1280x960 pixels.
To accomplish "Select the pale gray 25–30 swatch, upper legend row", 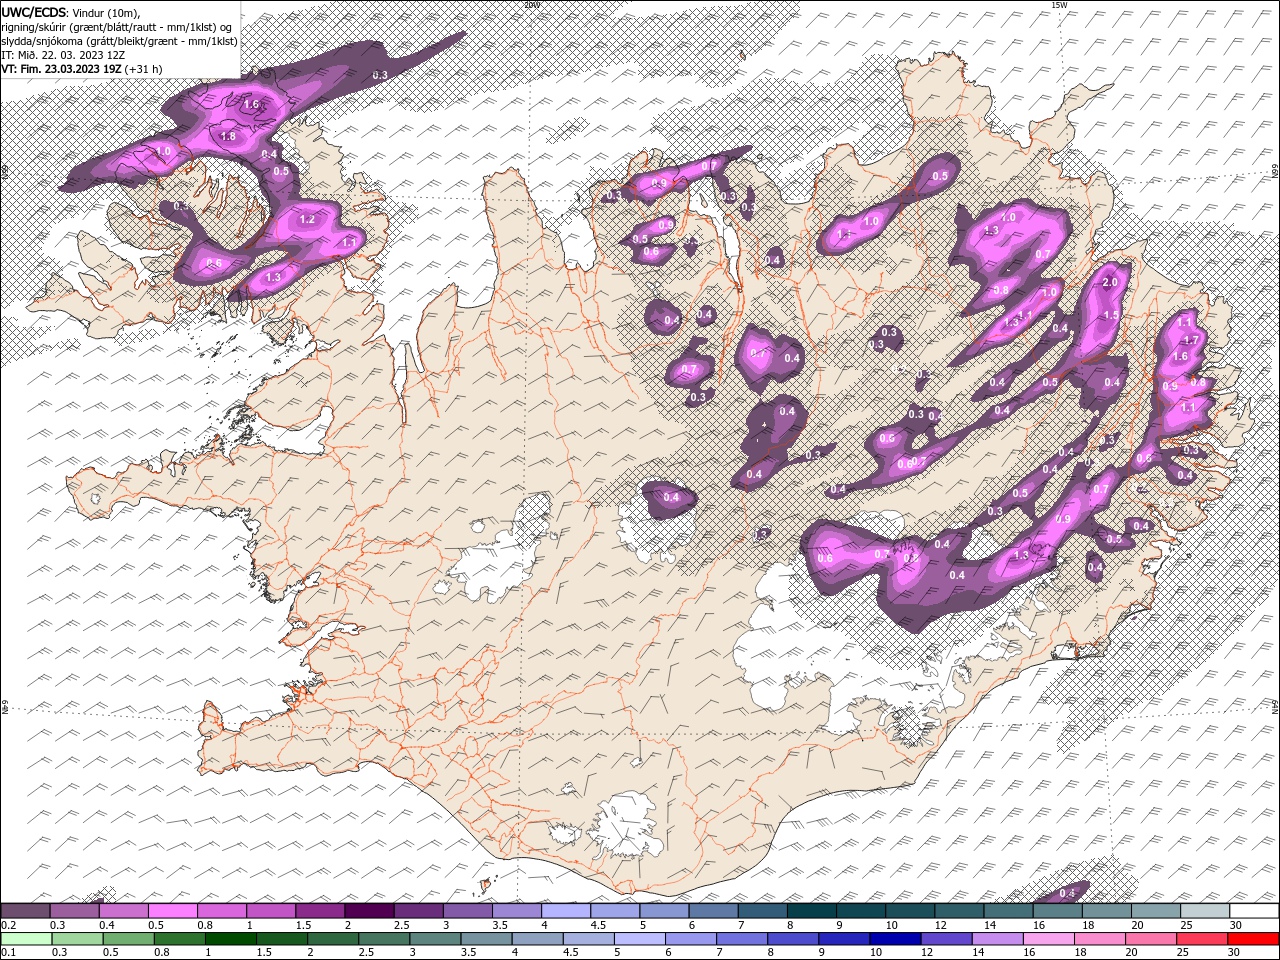I will [1205, 911].
